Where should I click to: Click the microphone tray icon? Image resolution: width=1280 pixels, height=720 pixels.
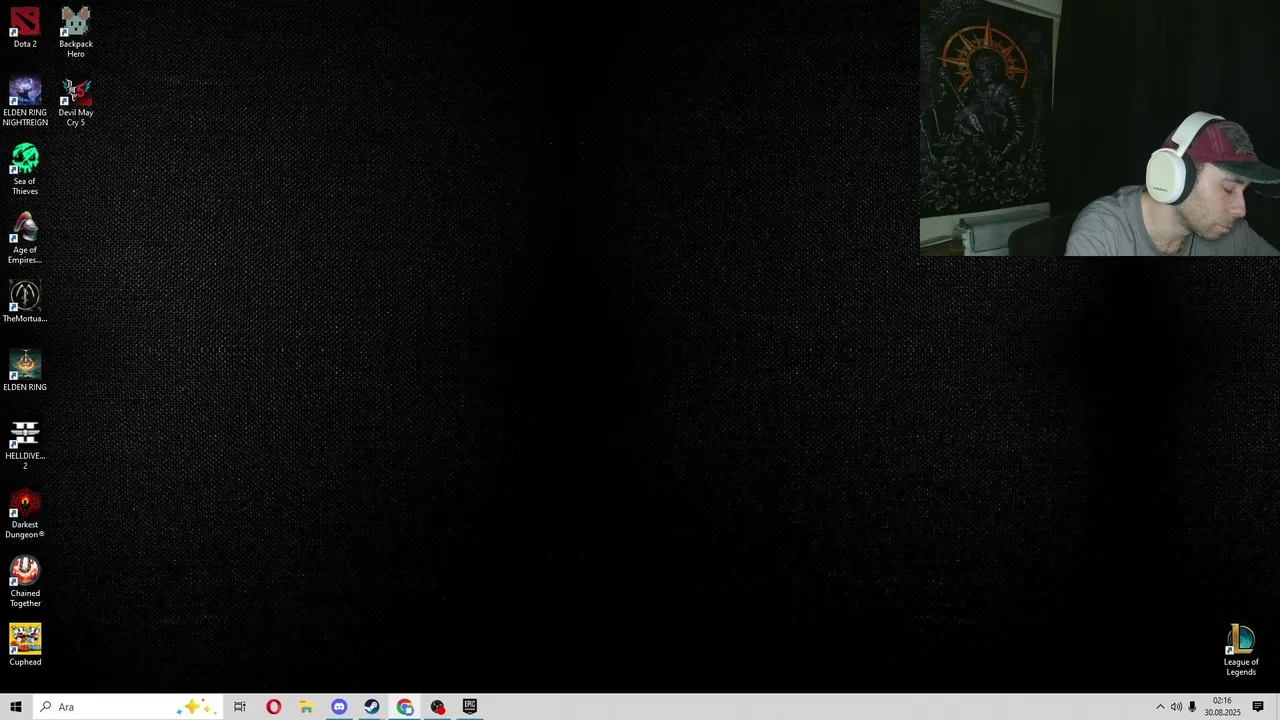coord(1192,707)
